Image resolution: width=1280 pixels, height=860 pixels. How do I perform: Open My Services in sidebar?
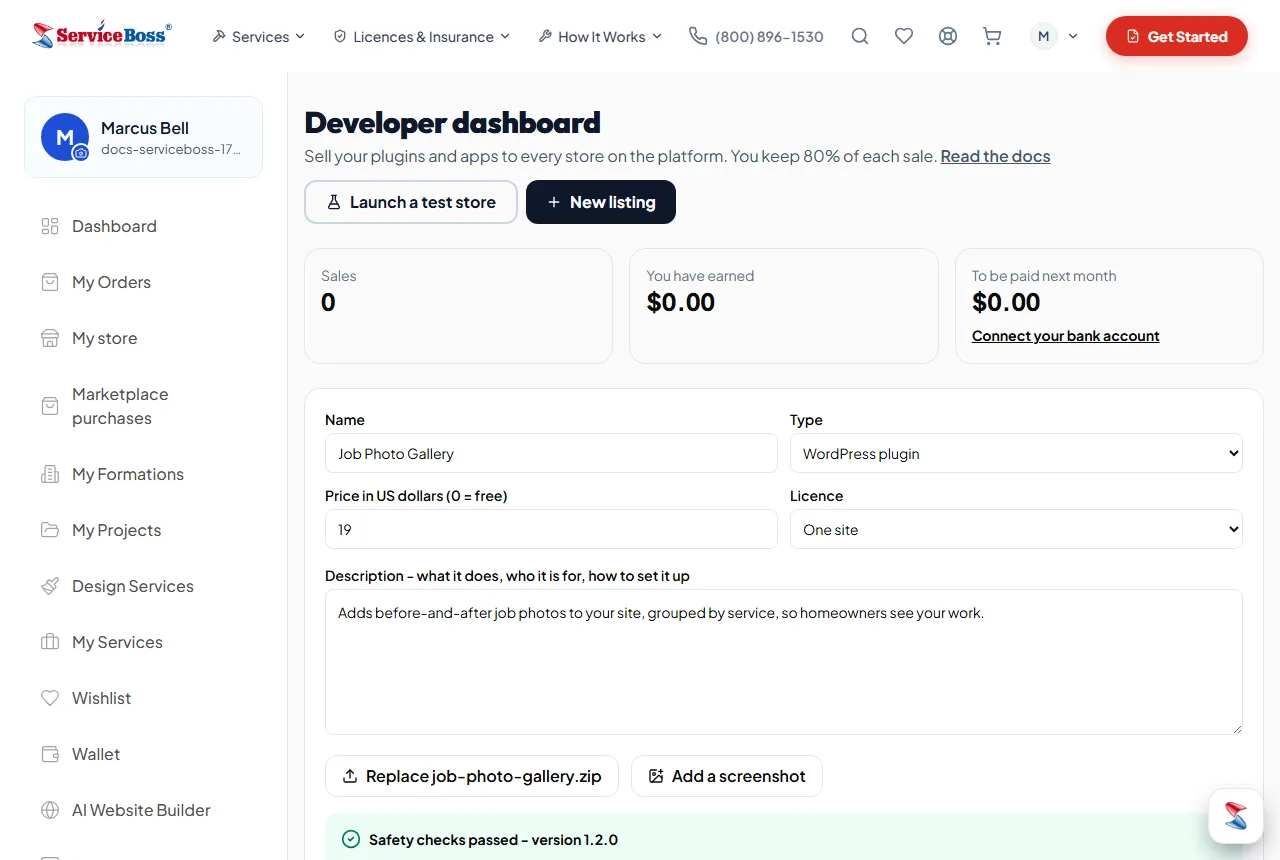143,642
